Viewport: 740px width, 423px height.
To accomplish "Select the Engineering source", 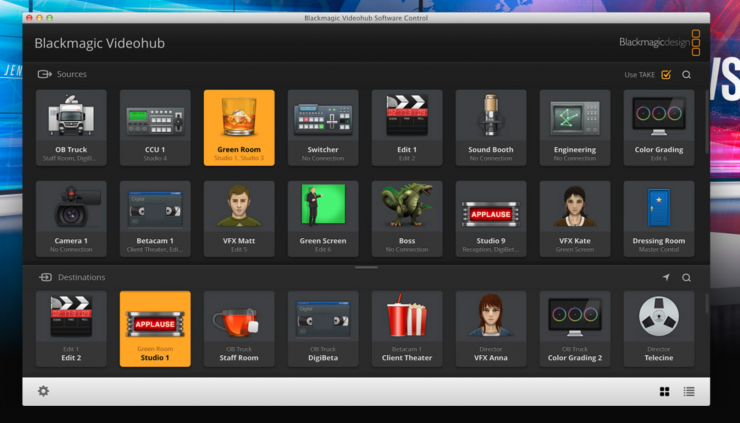I will coord(575,127).
